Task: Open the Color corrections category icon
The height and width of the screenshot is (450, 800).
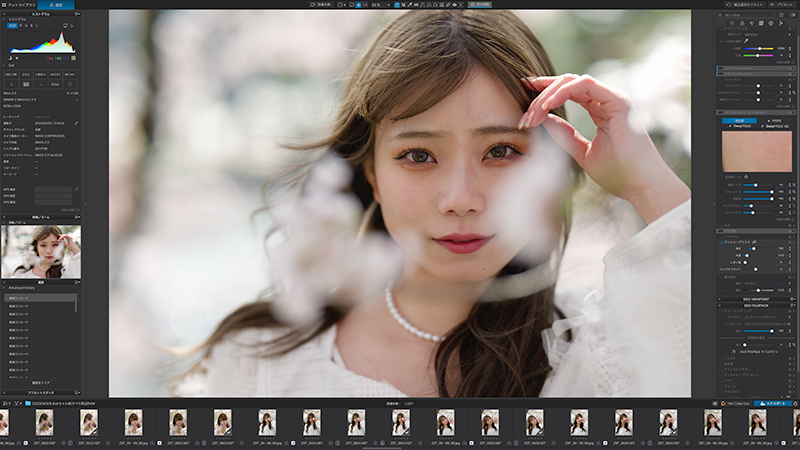Action: point(742,23)
